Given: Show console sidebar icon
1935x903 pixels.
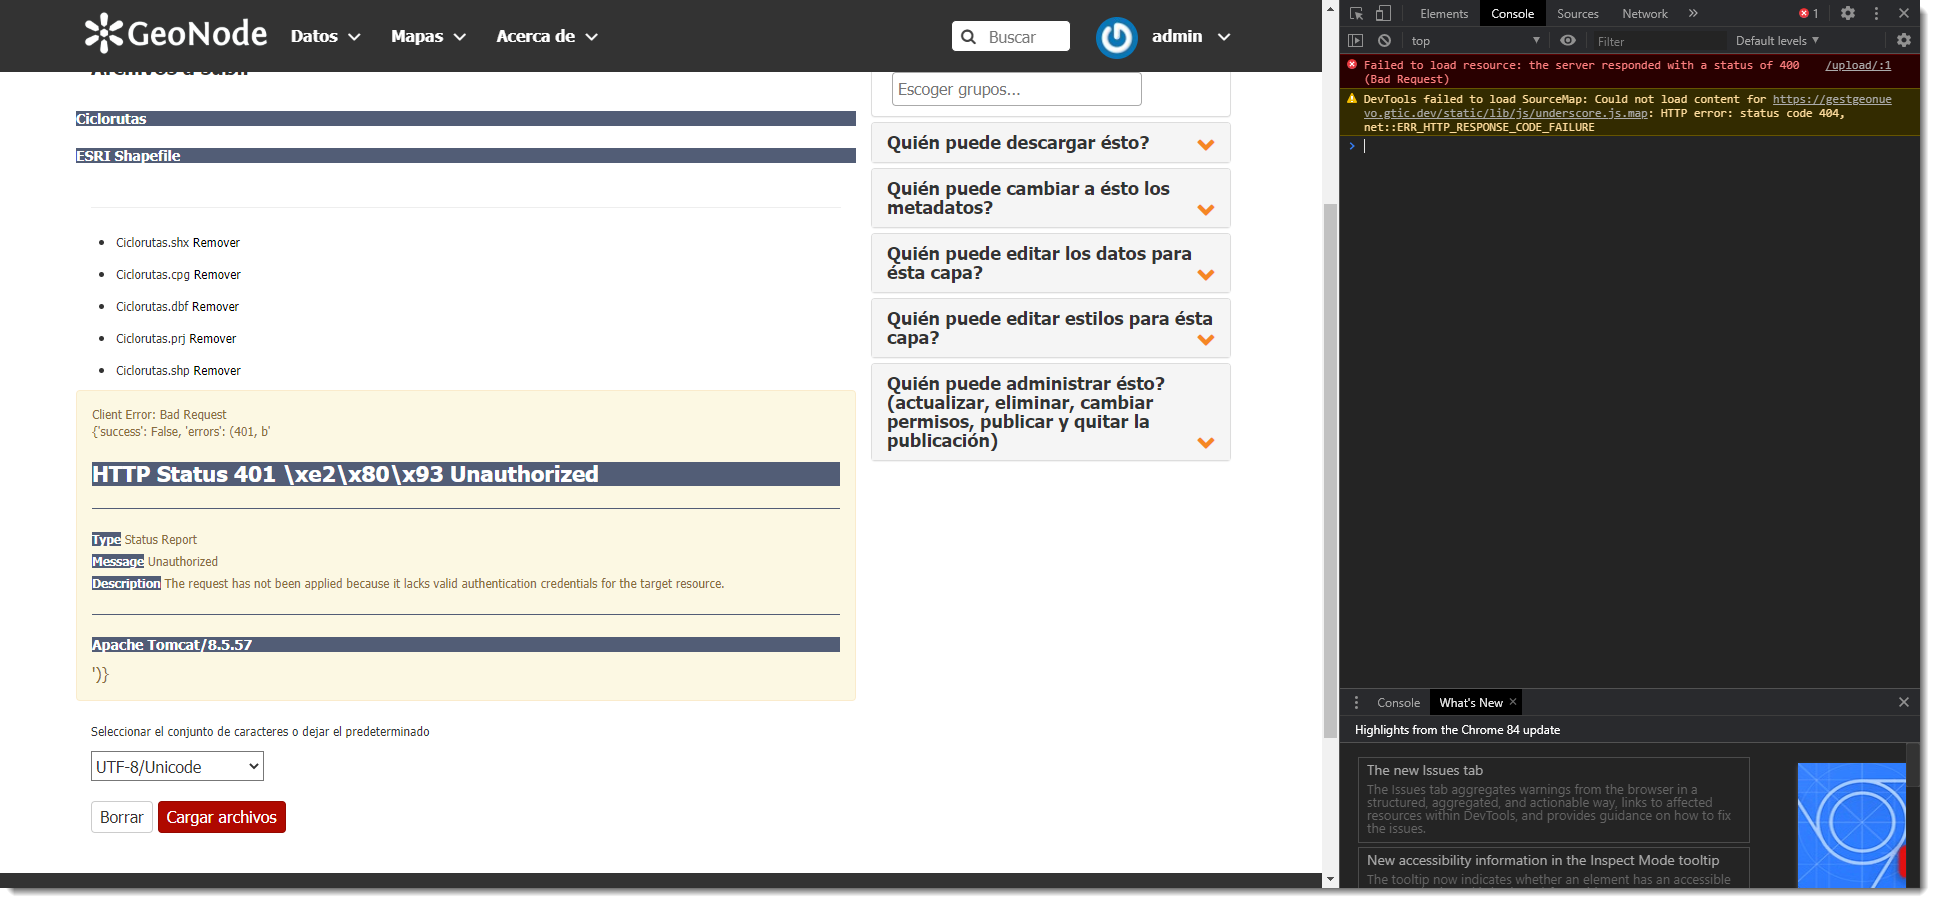Looking at the screenshot, I should tap(1356, 41).
